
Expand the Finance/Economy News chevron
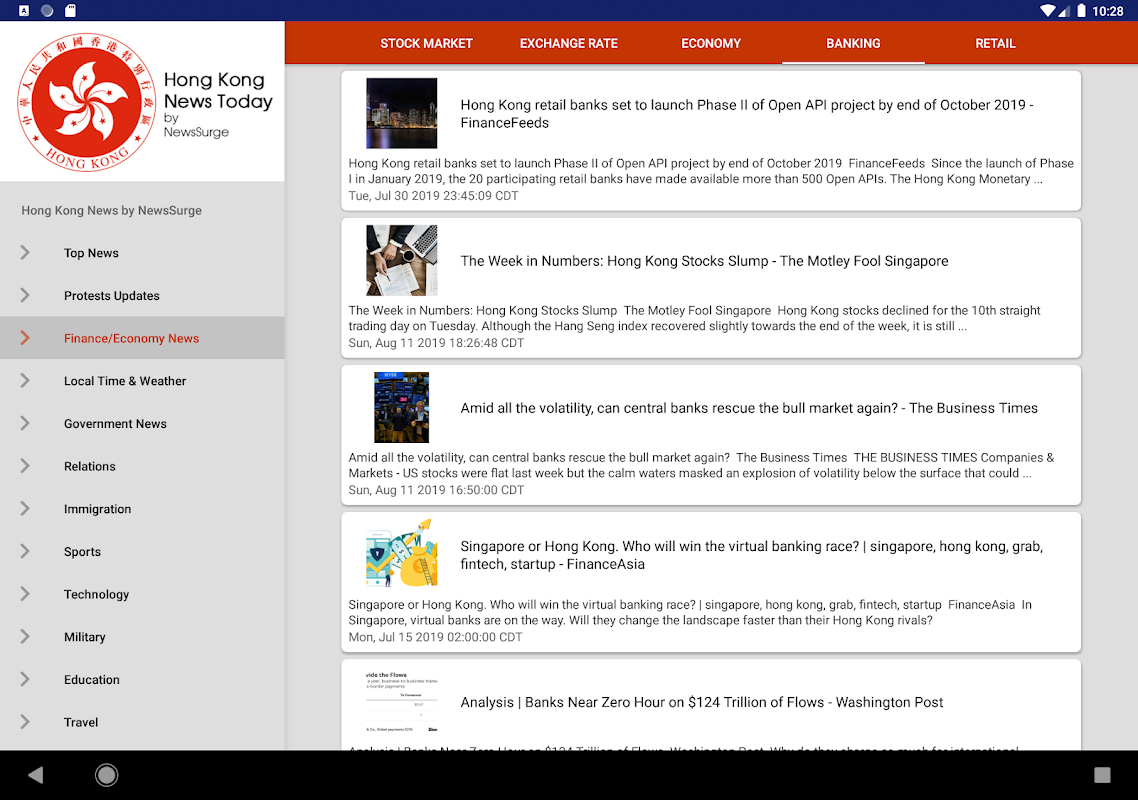click(25, 338)
